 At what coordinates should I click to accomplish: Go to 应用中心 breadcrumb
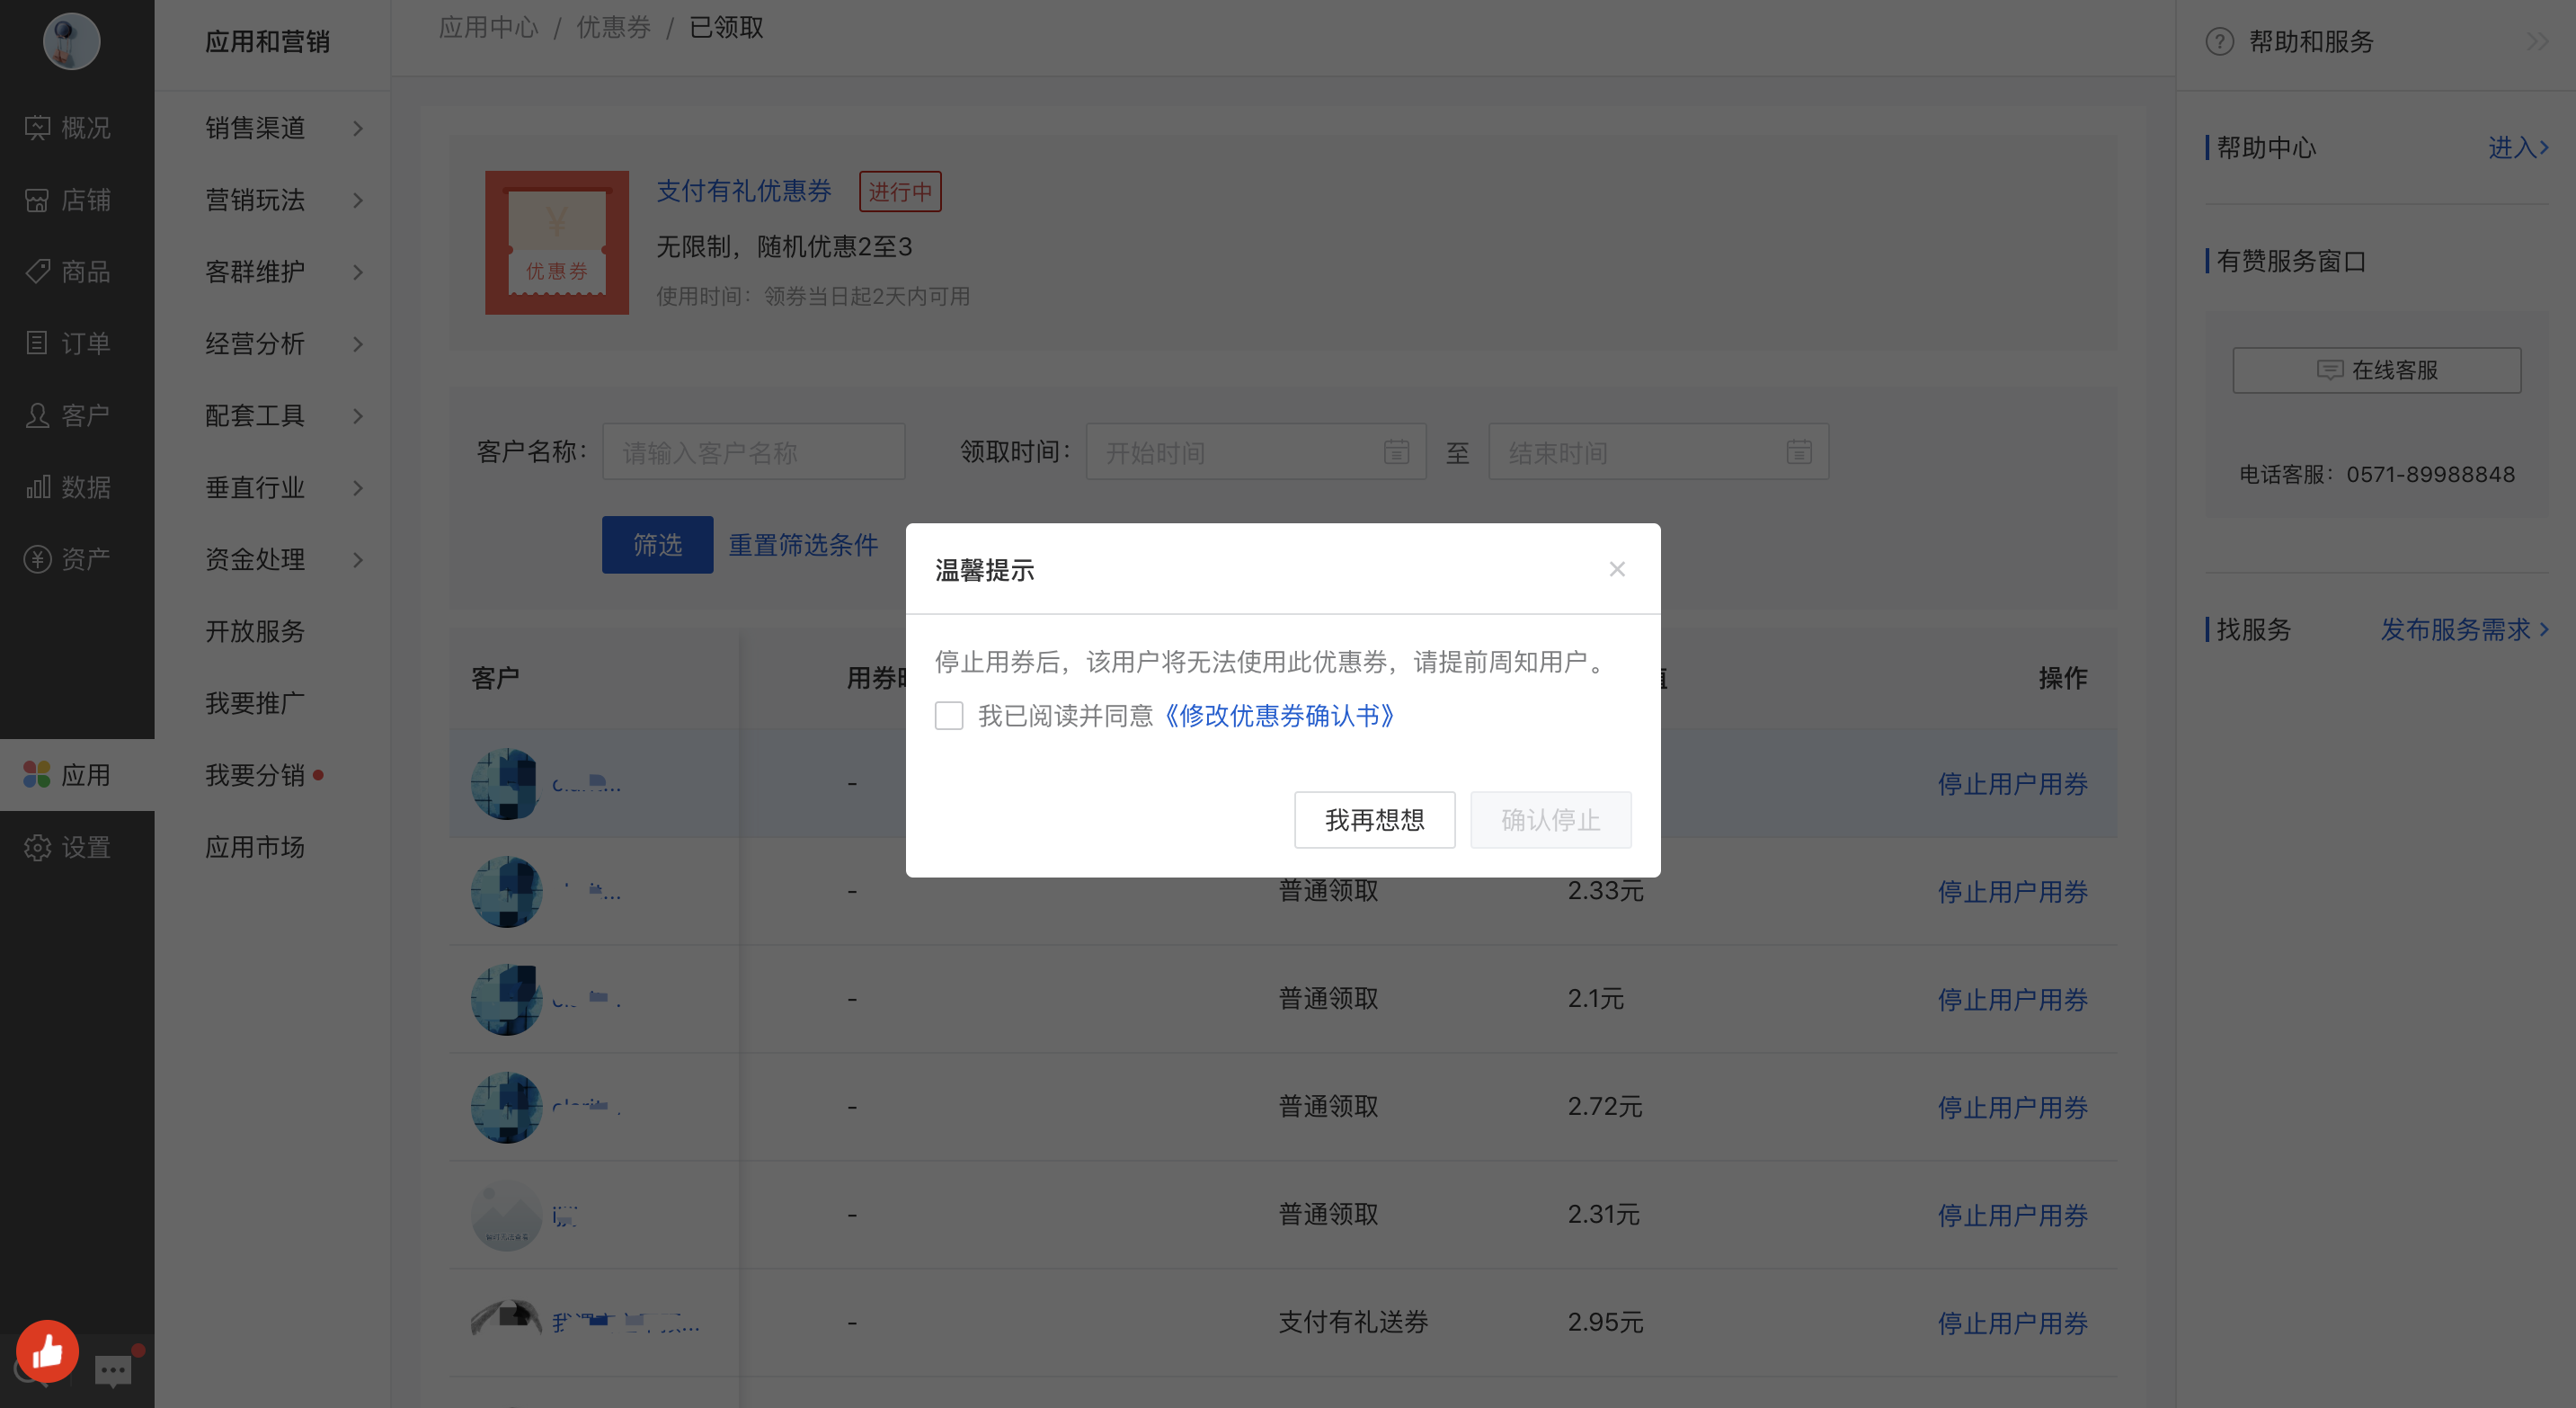tap(488, 27)
